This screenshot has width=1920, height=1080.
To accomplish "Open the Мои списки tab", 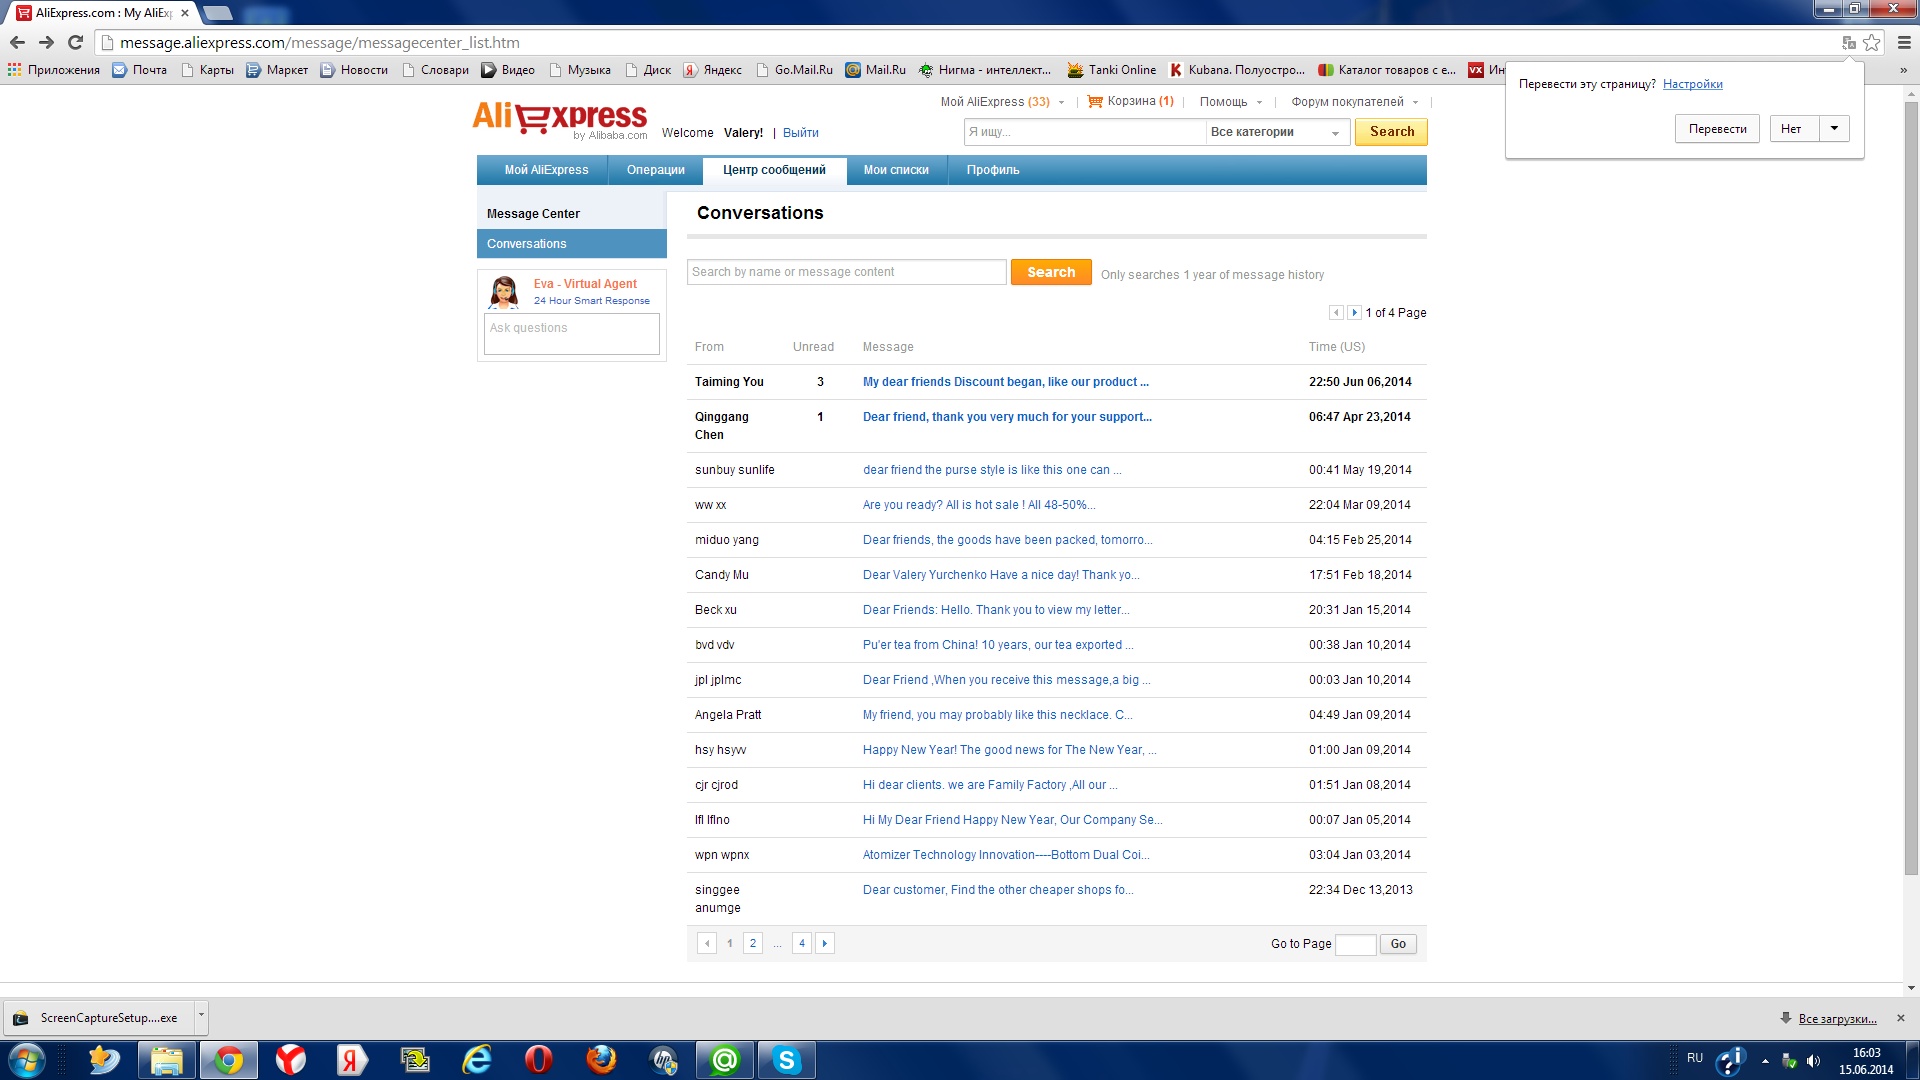I will pyautogui.click(x=896, y=170).
